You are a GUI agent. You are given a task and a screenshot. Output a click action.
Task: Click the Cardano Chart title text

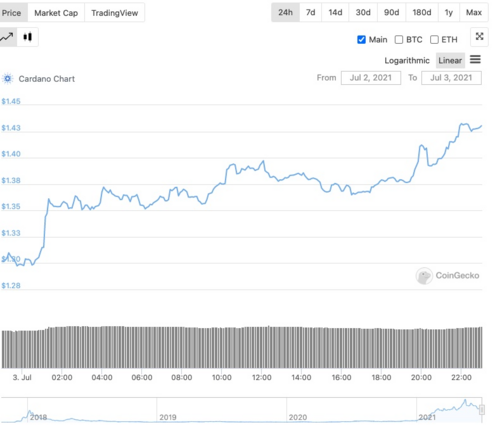click(47, 79)
